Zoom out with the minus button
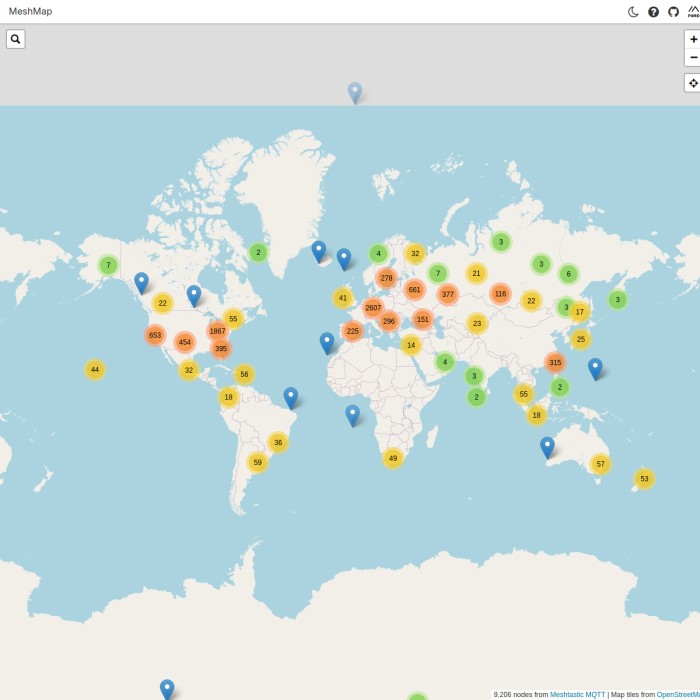Viewport: 700px width, 700px height. 693,58
